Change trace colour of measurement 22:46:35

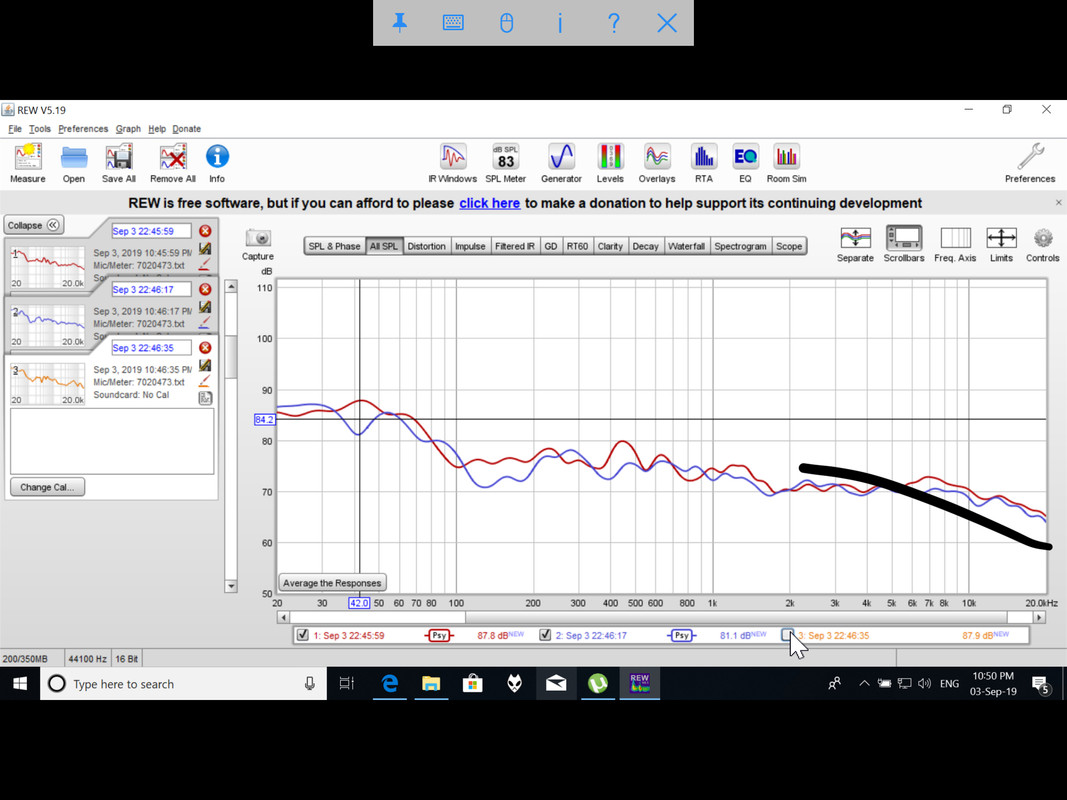(x=205, y=381)
